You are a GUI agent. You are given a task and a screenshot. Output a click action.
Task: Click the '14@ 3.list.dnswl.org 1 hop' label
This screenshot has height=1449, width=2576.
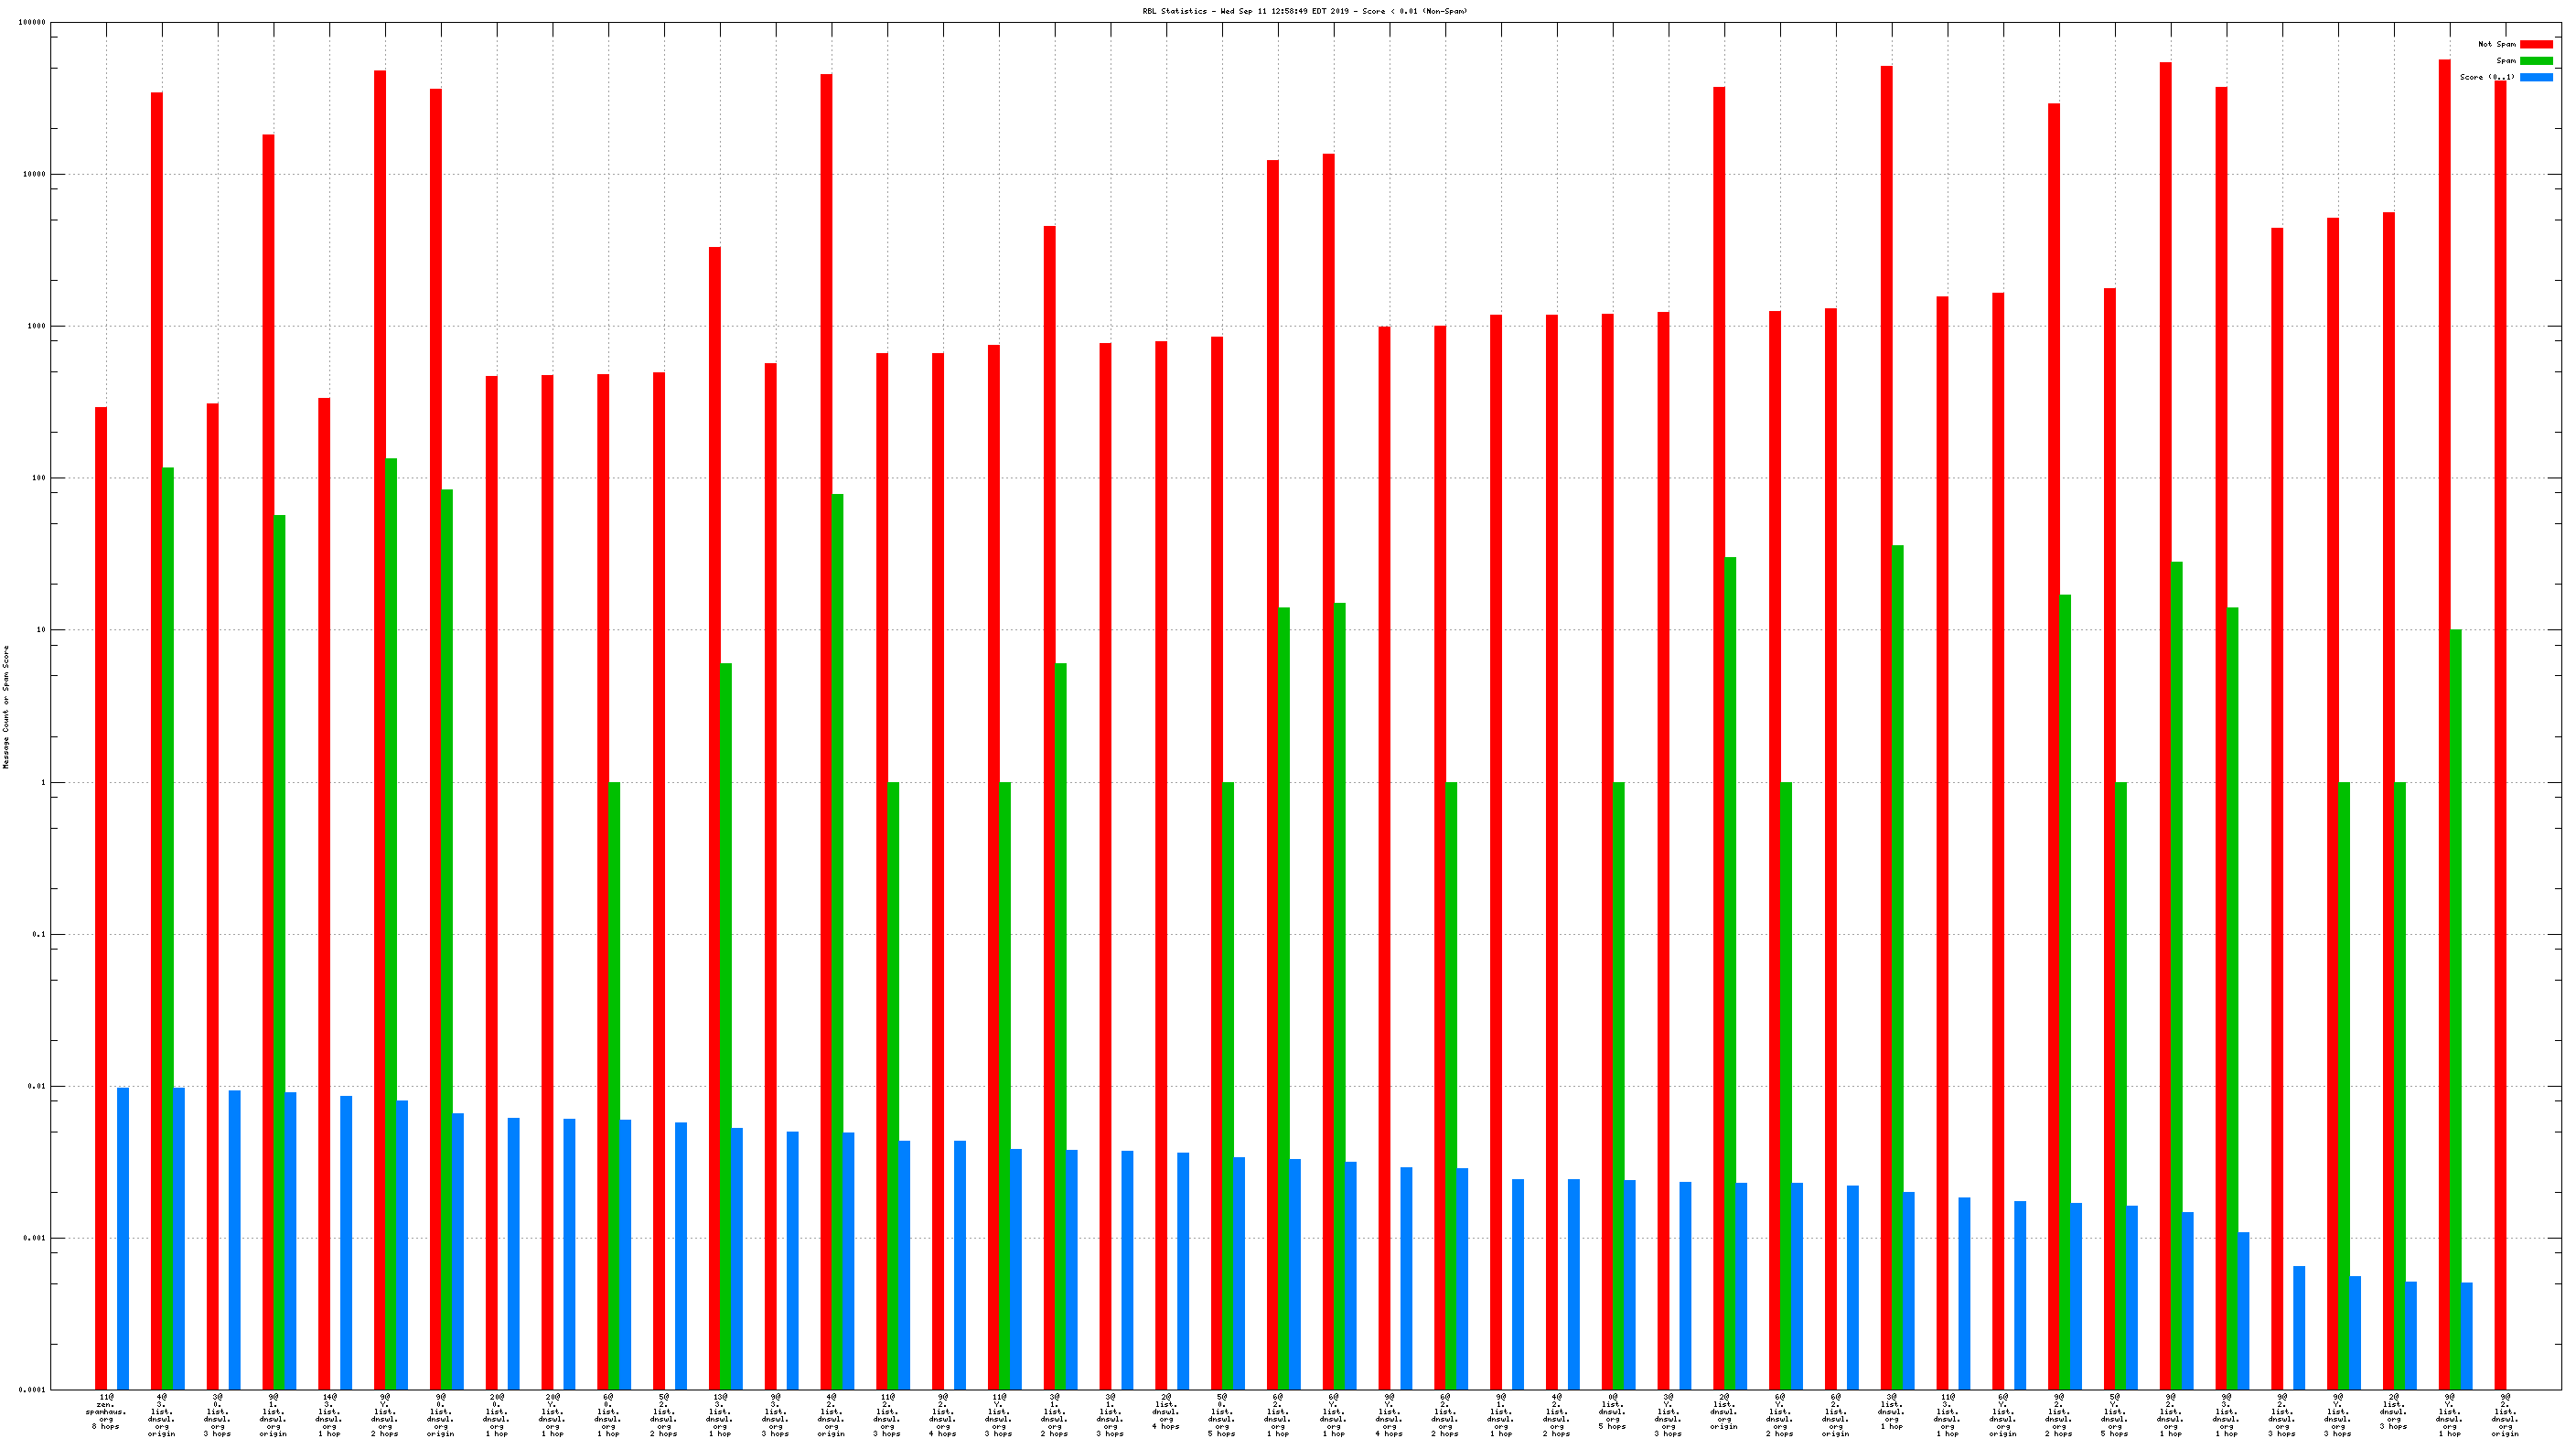coord(329,1415)
